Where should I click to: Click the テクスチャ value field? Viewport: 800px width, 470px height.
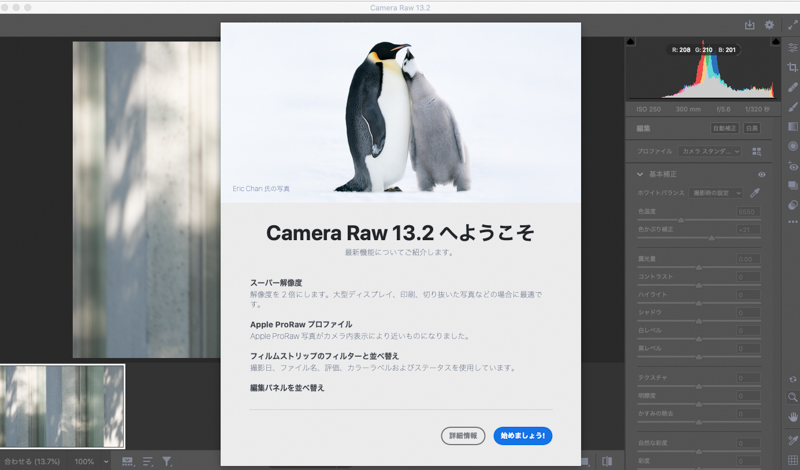748,378
